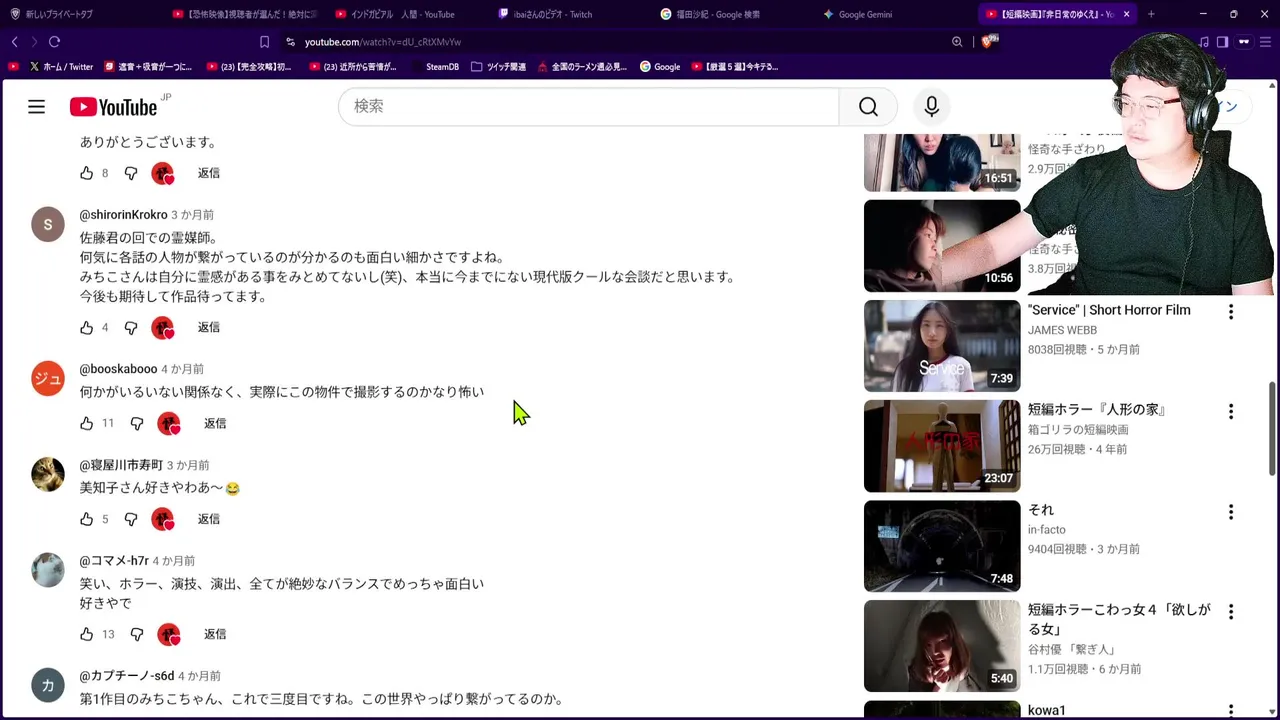Open @shirorinKrokro channel from the username

tap(123, 215)
